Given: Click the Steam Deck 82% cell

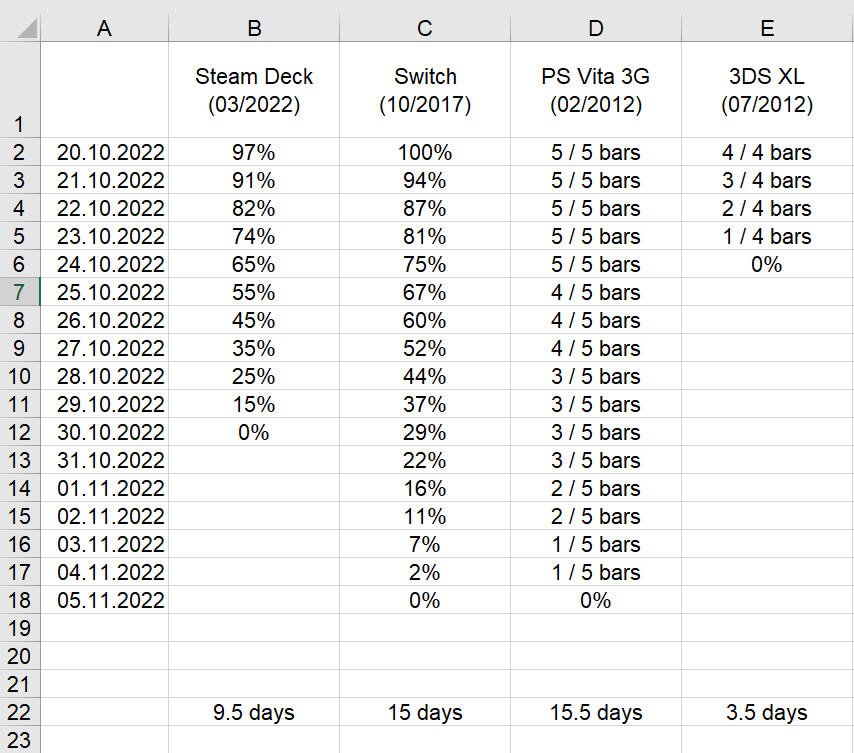Looking at the screenshot, I should [x=254, y=208].
